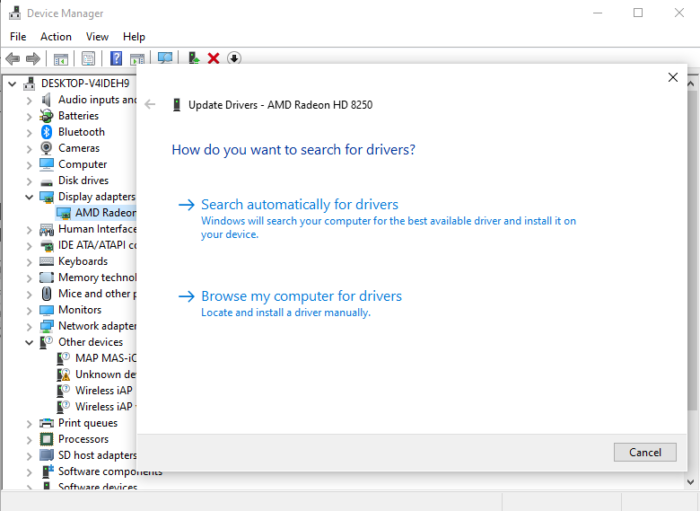The width and height of the screenshot is (700, 511).
Task: Click the Back arrow toolbar icon
Action: 12,58
